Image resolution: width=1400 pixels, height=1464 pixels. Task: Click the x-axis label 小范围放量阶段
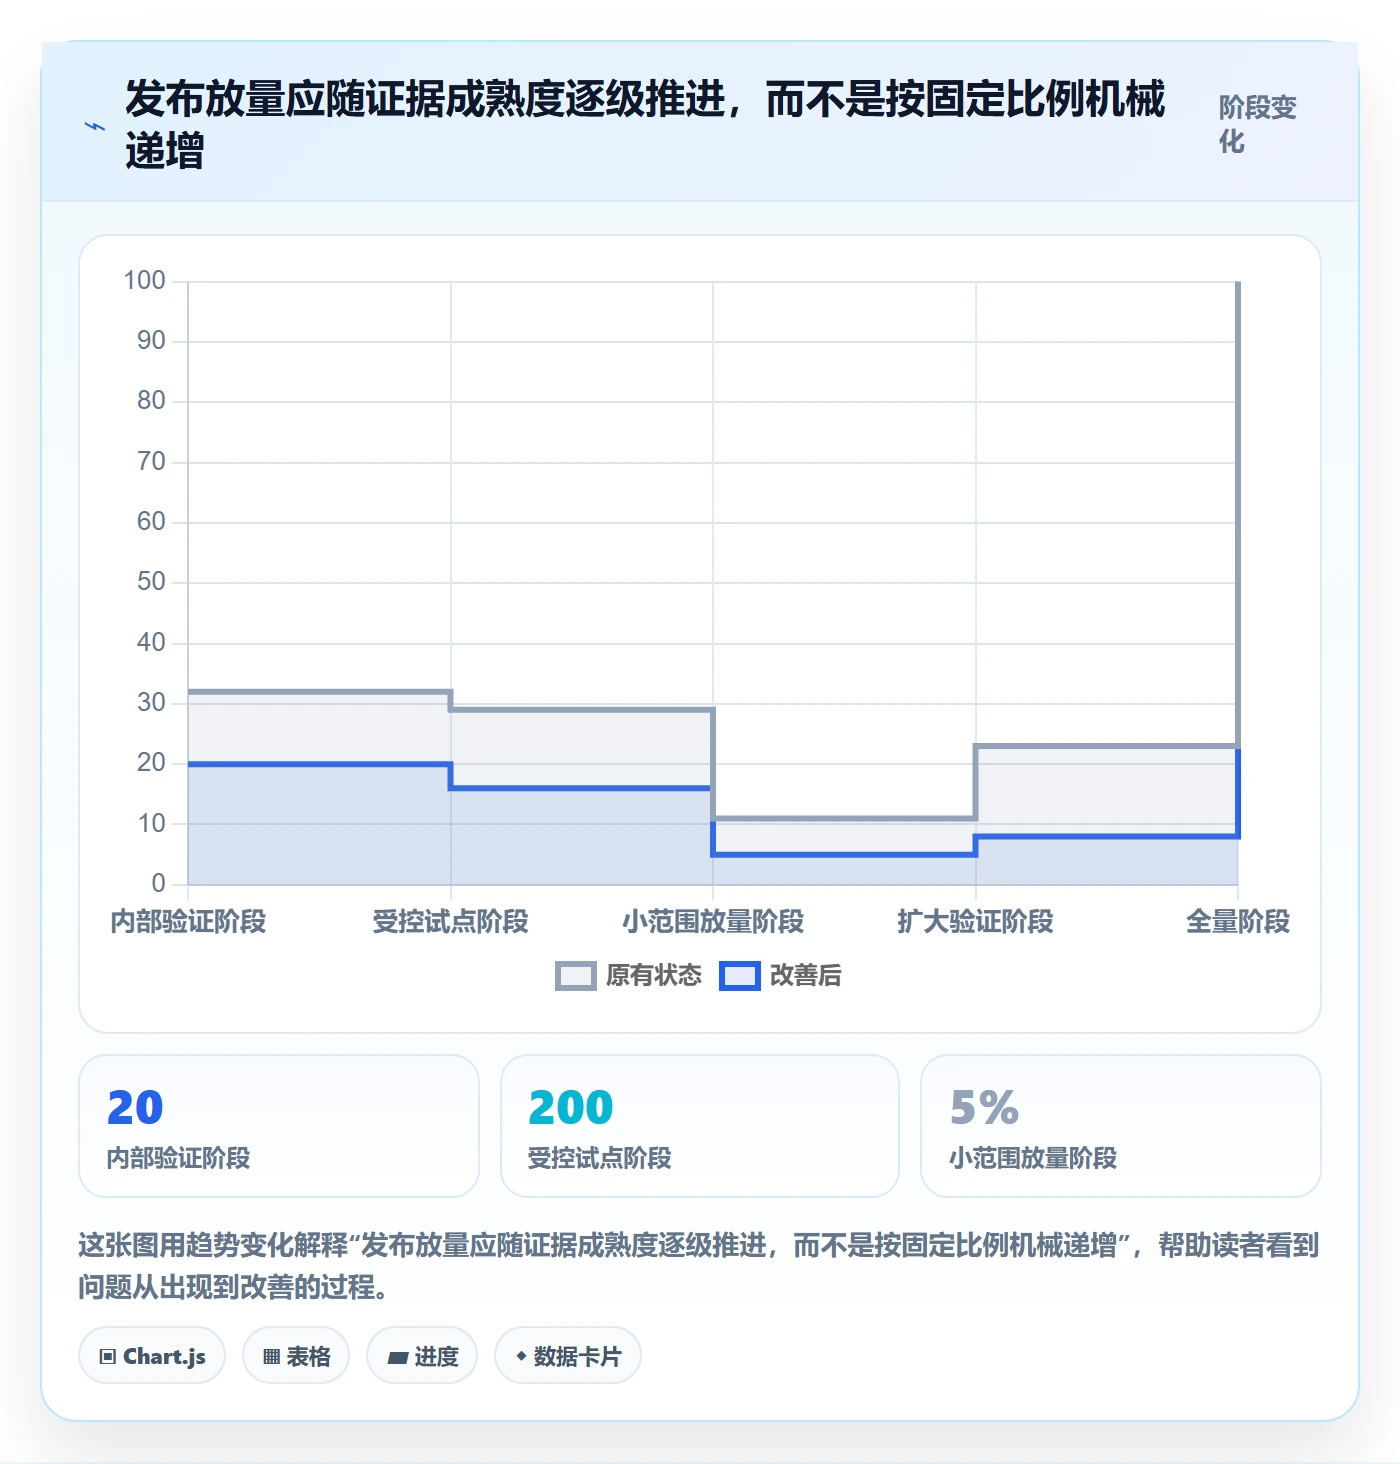pos(713,921)
